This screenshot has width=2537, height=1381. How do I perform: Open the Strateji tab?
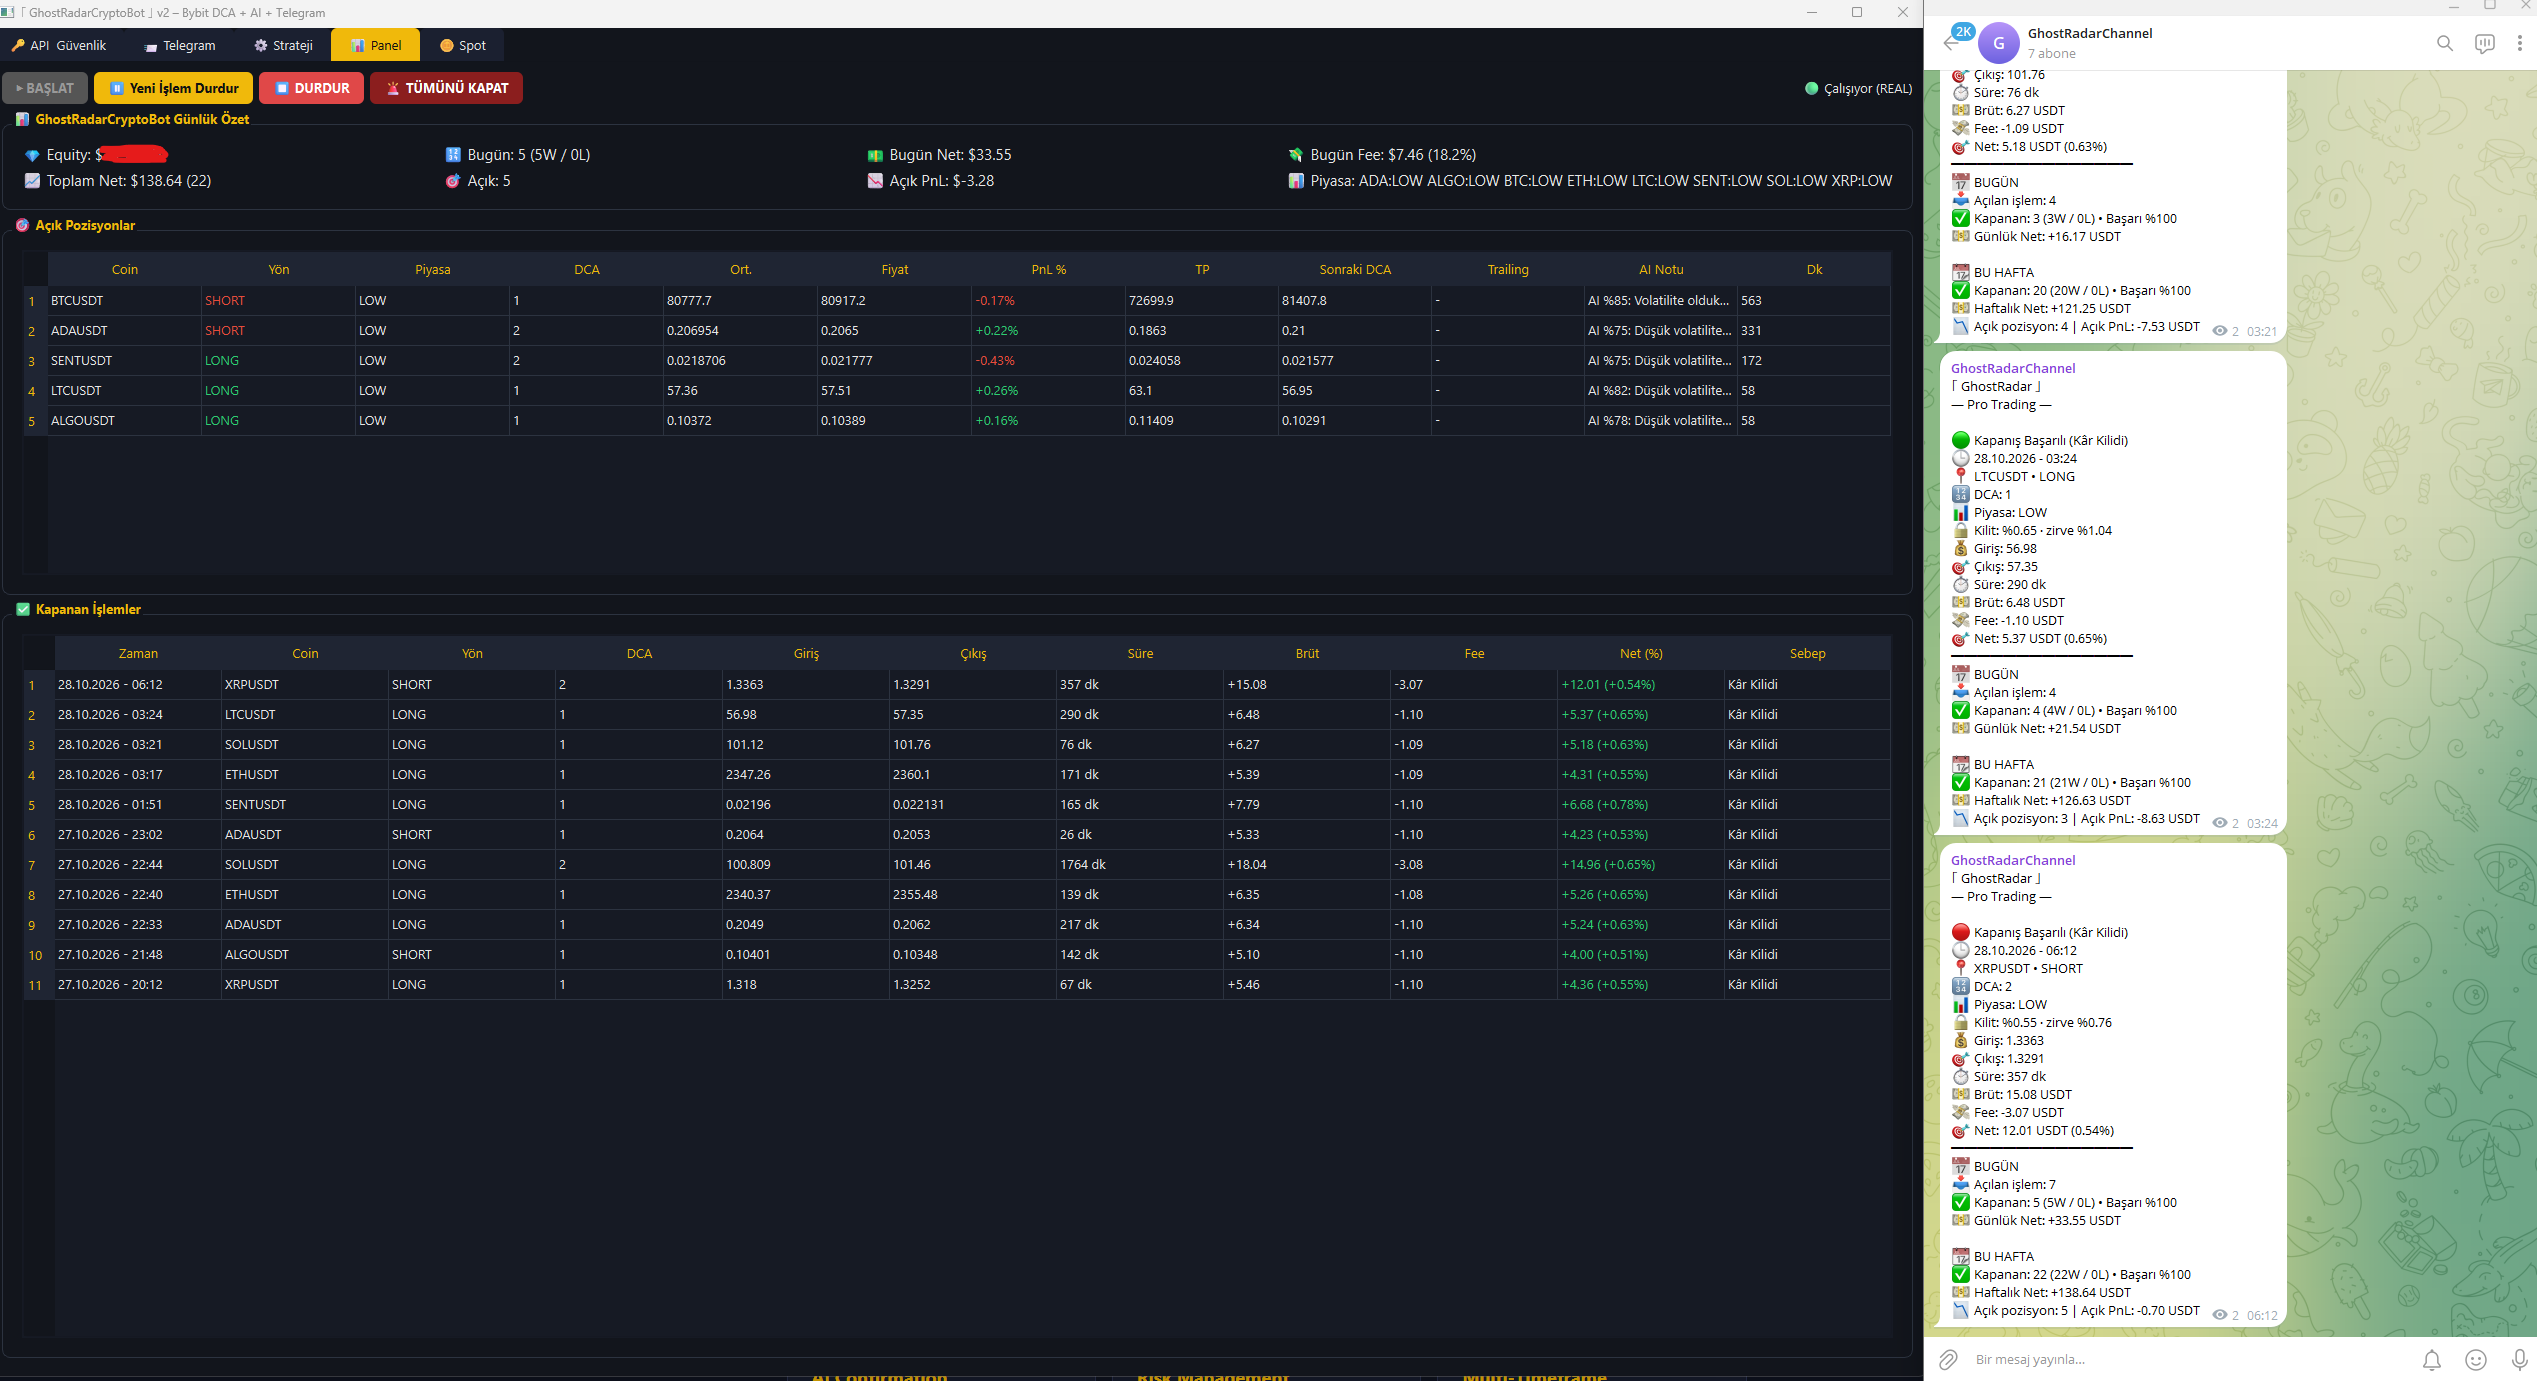coord(284,45)
